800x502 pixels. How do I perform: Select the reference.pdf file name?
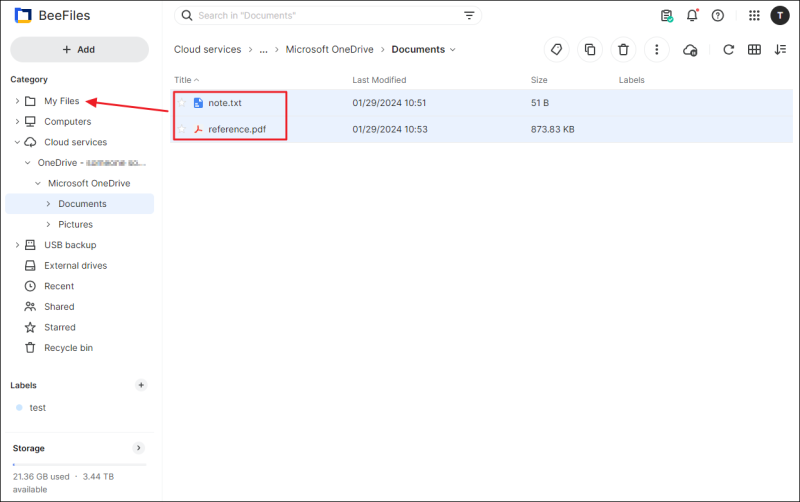coord(237,129)
